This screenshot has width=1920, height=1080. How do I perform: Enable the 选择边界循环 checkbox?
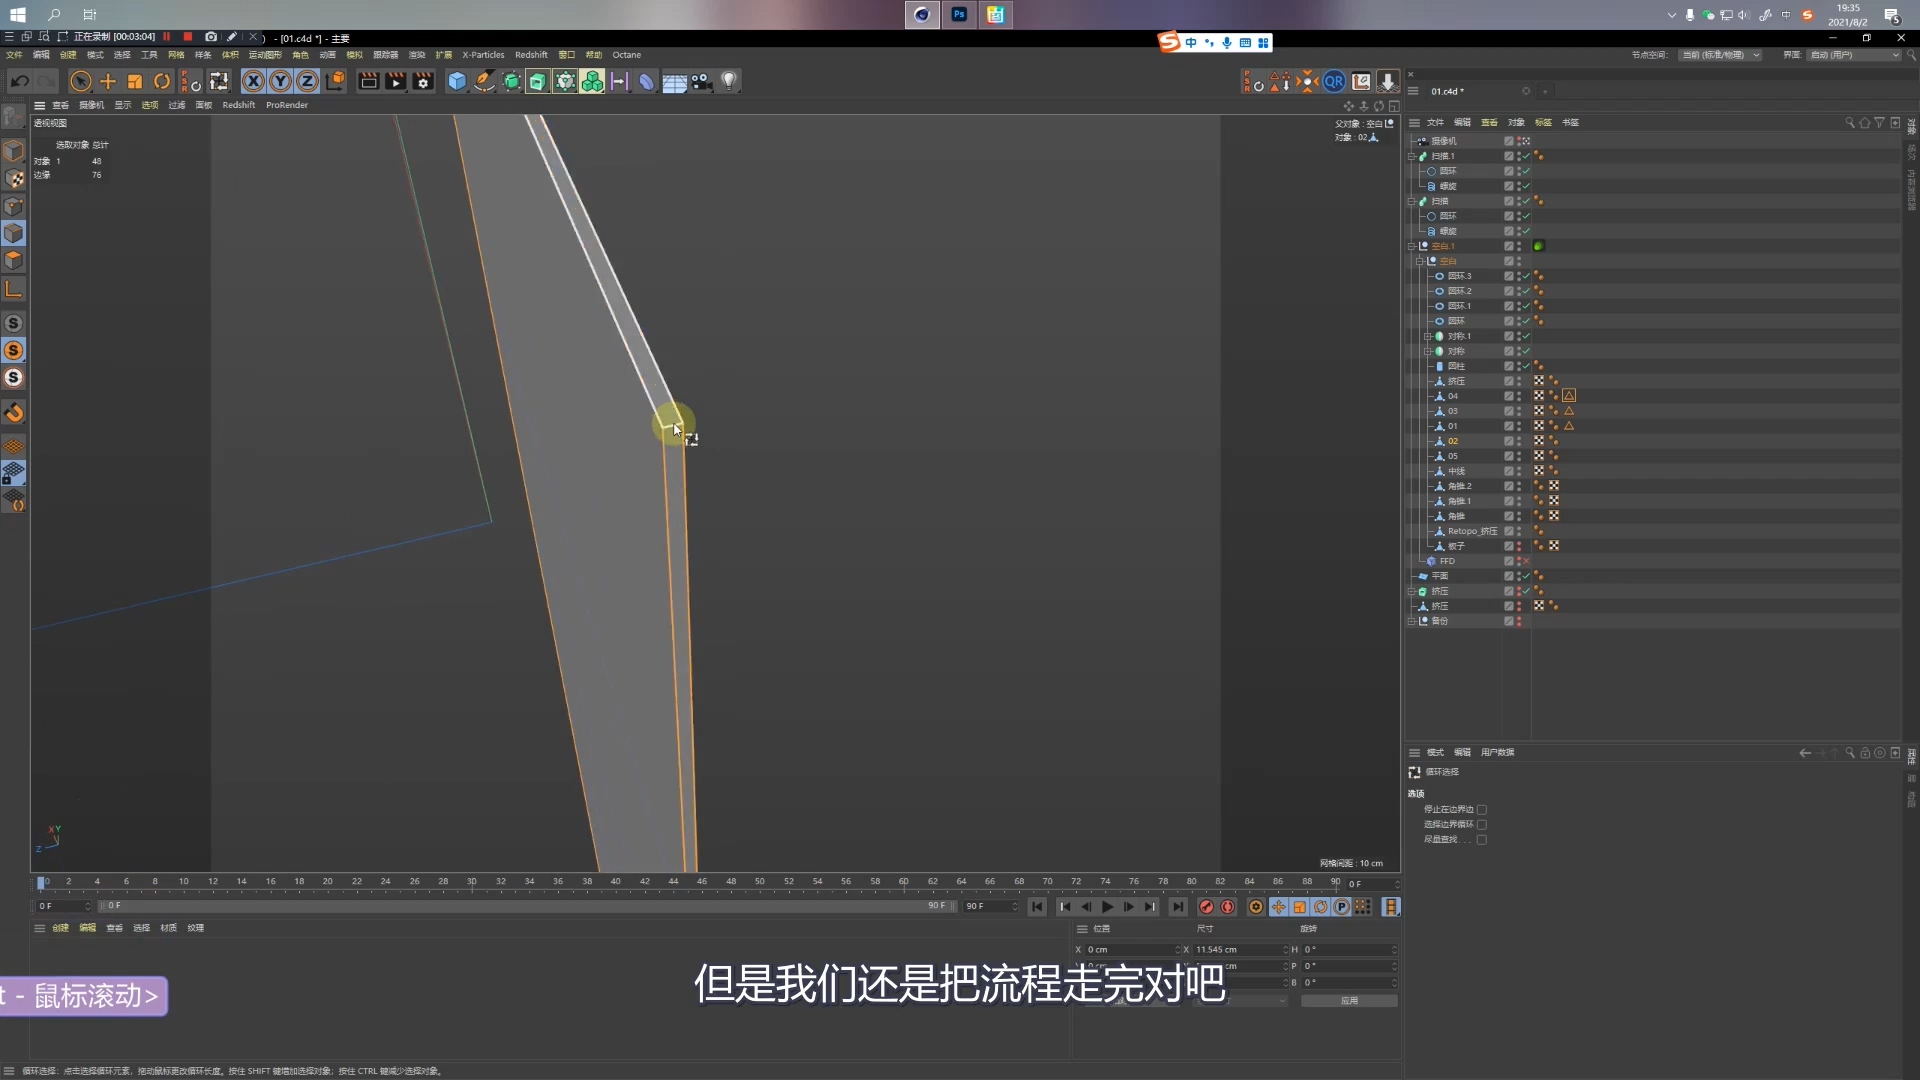(x=1482, y=825)
